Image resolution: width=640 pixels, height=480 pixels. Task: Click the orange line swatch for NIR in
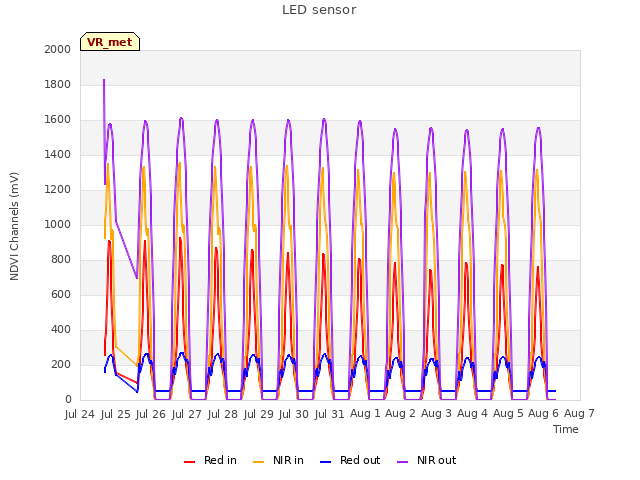click(x=258, y=462)
